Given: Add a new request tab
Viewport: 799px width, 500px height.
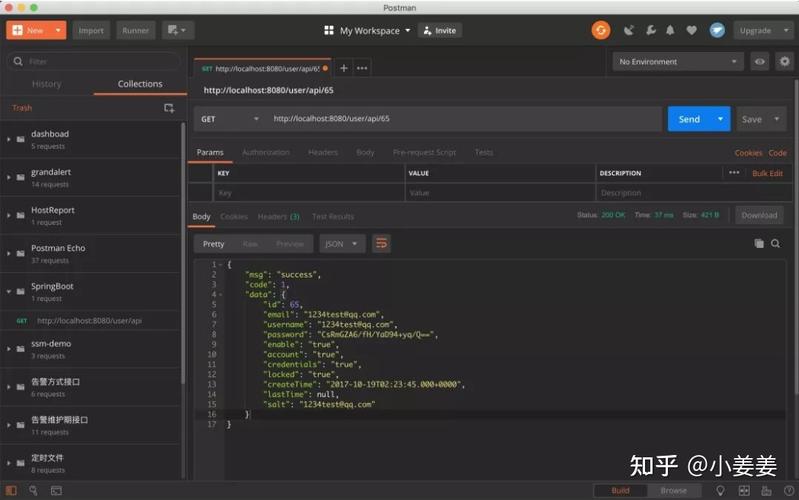Looking at the screenshot, I should [344, 68].
